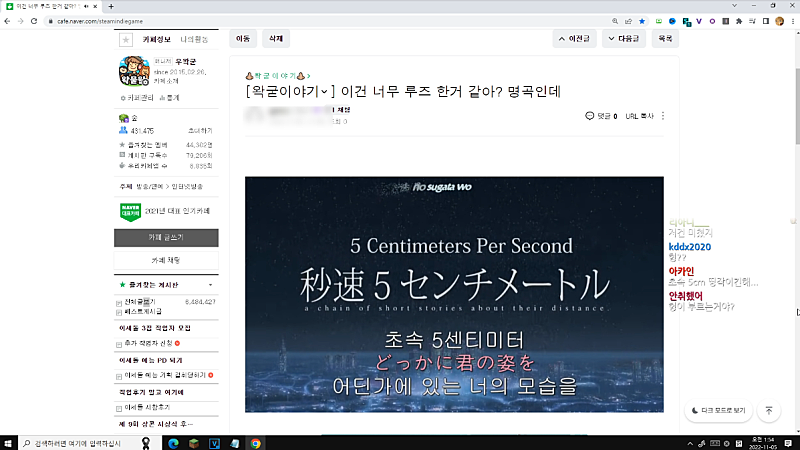Image resolution: width=800 pixels, height=450 pixels.
Task: Open 이세돌 시참후기 board
Action: pos(147,408)
